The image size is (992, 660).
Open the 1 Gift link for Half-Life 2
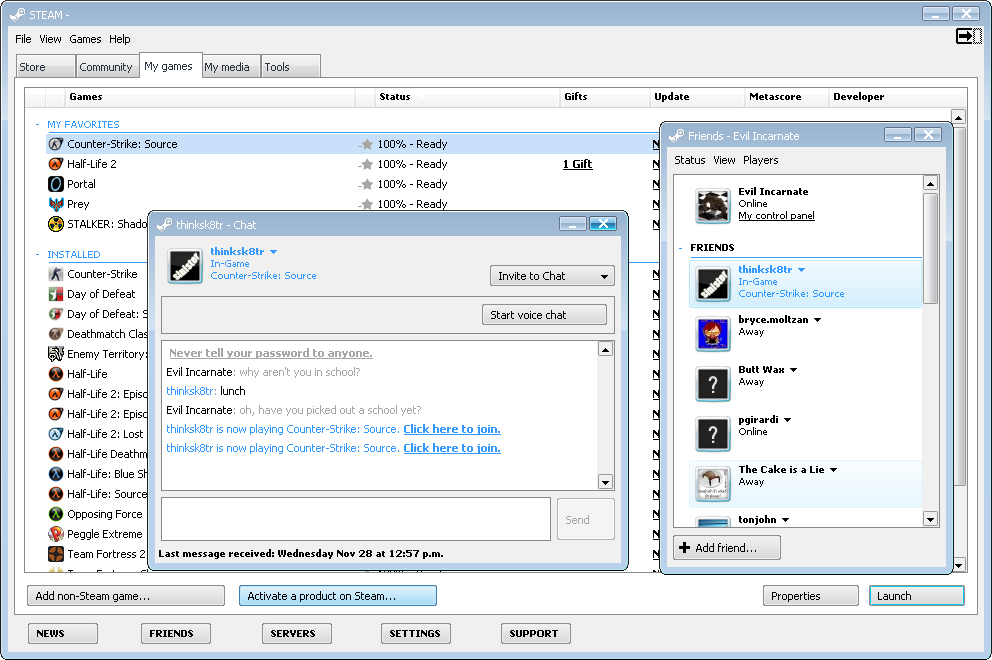pyautogui.click(x=578, y=165)
